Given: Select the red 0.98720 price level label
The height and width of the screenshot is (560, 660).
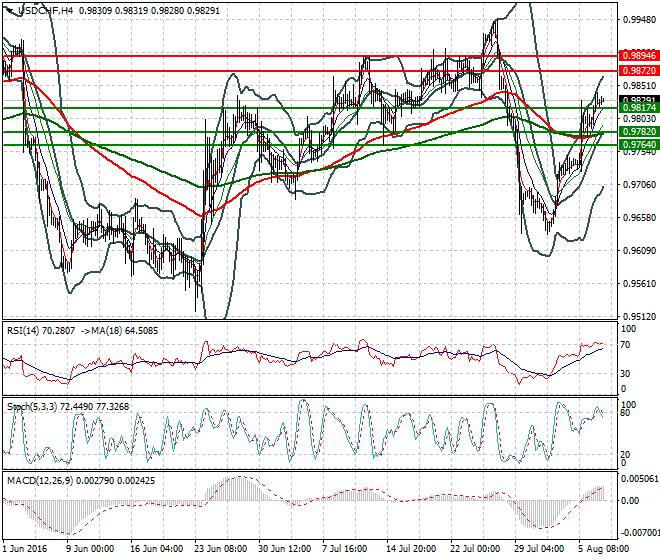Looking at the screenshot, I should [639, 71].
